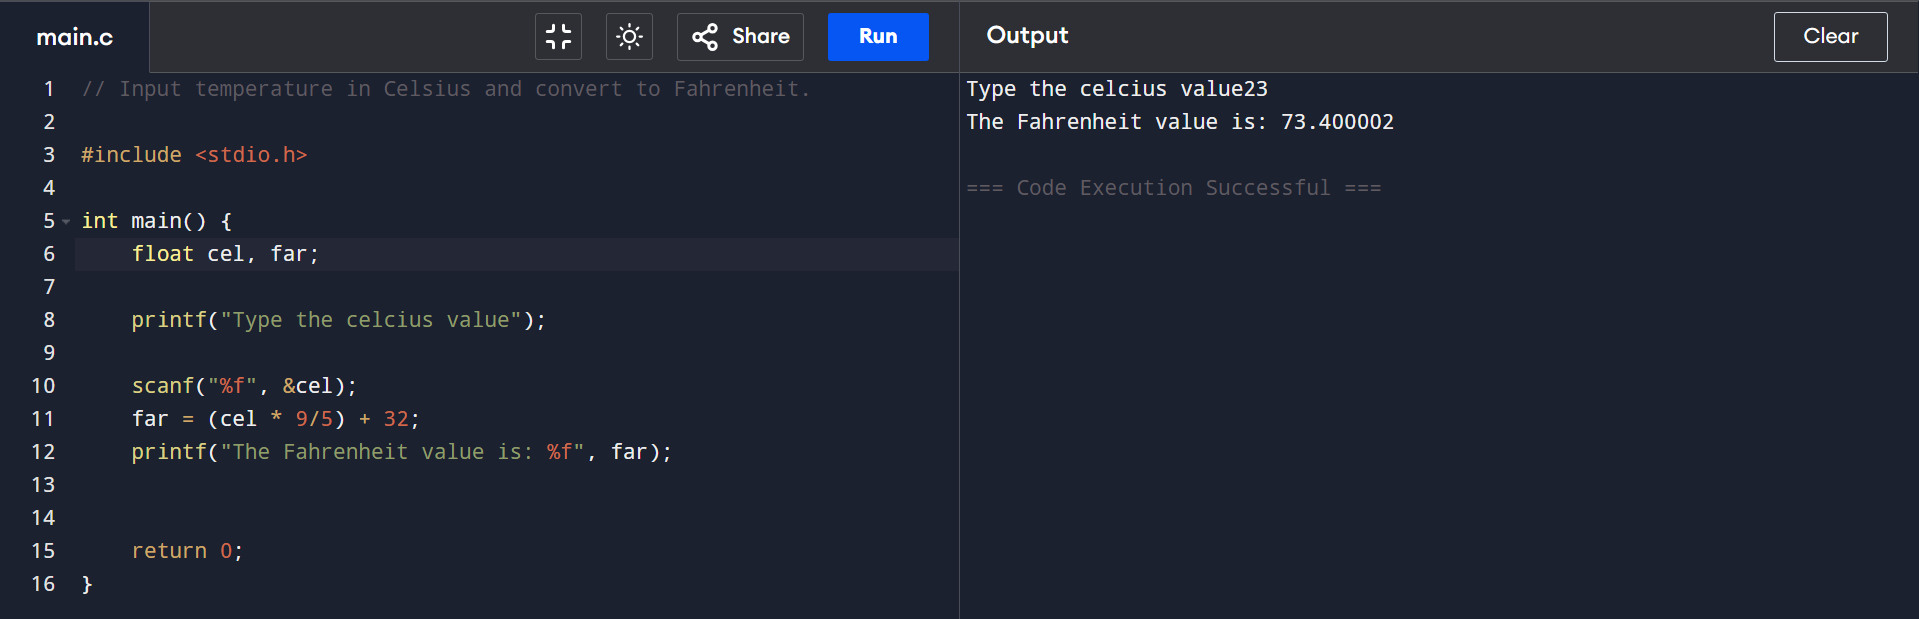Place cursor on 'int main() {' line
The width and height of the screenshot is (1919, 619).
[157, 221]
